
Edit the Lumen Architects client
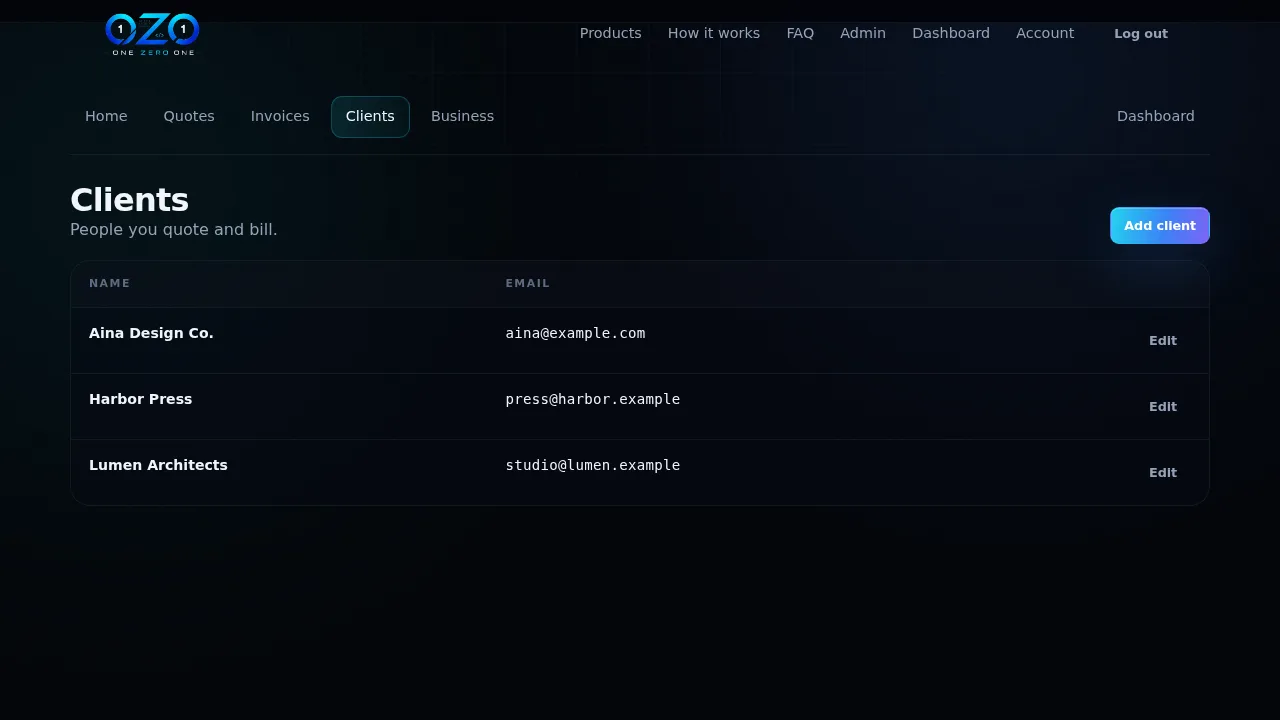1163,473
